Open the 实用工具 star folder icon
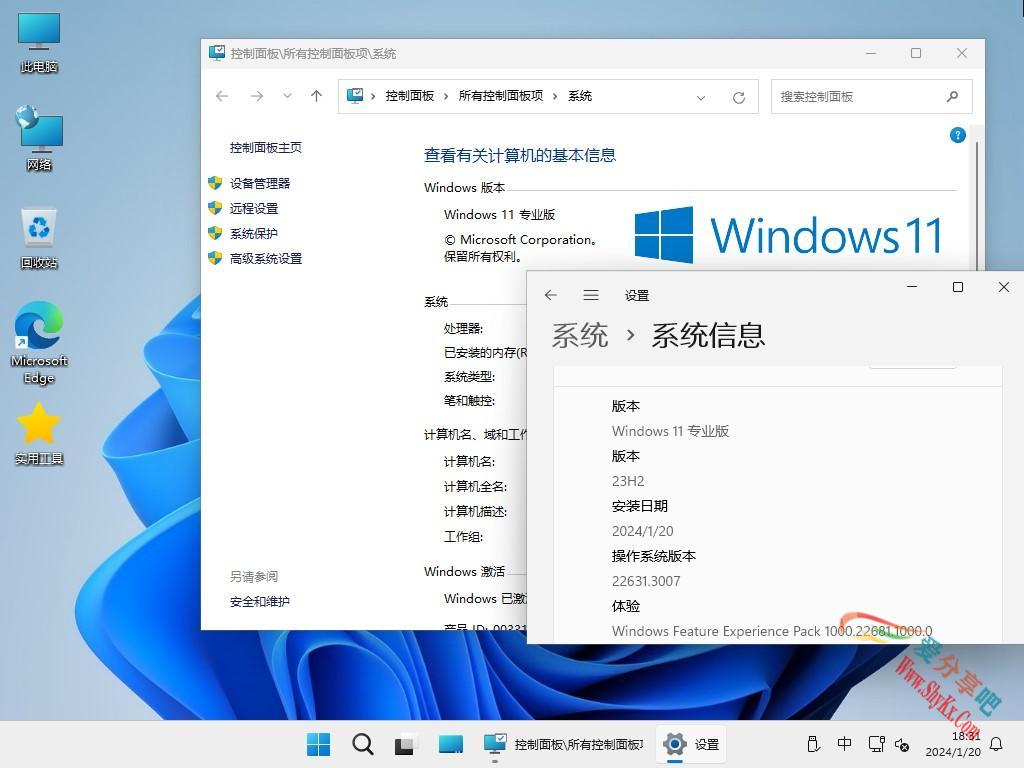This screenshot has height=768, width=1024. pos(39,434)
